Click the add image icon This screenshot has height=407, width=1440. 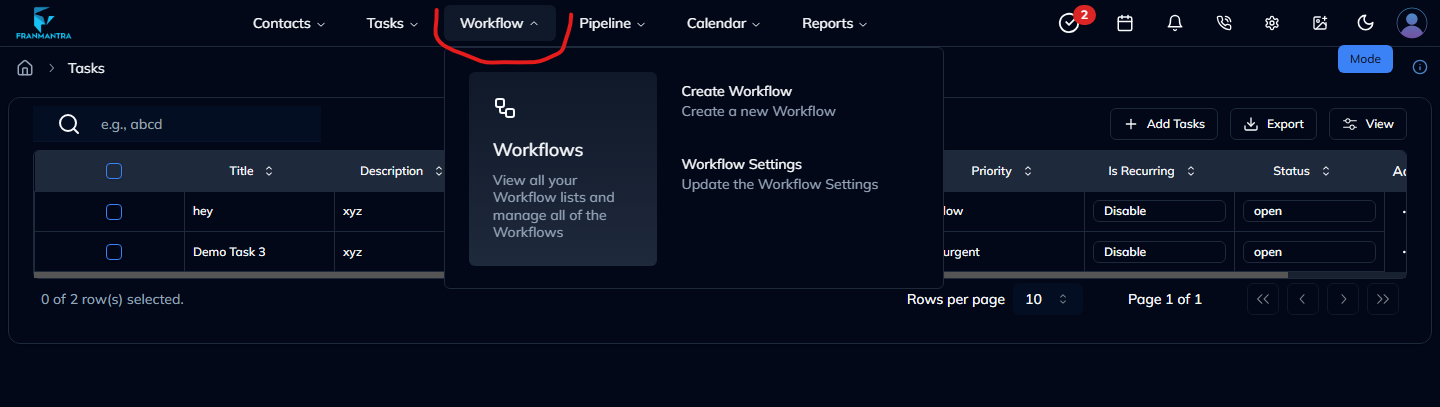pos(1320,23)
